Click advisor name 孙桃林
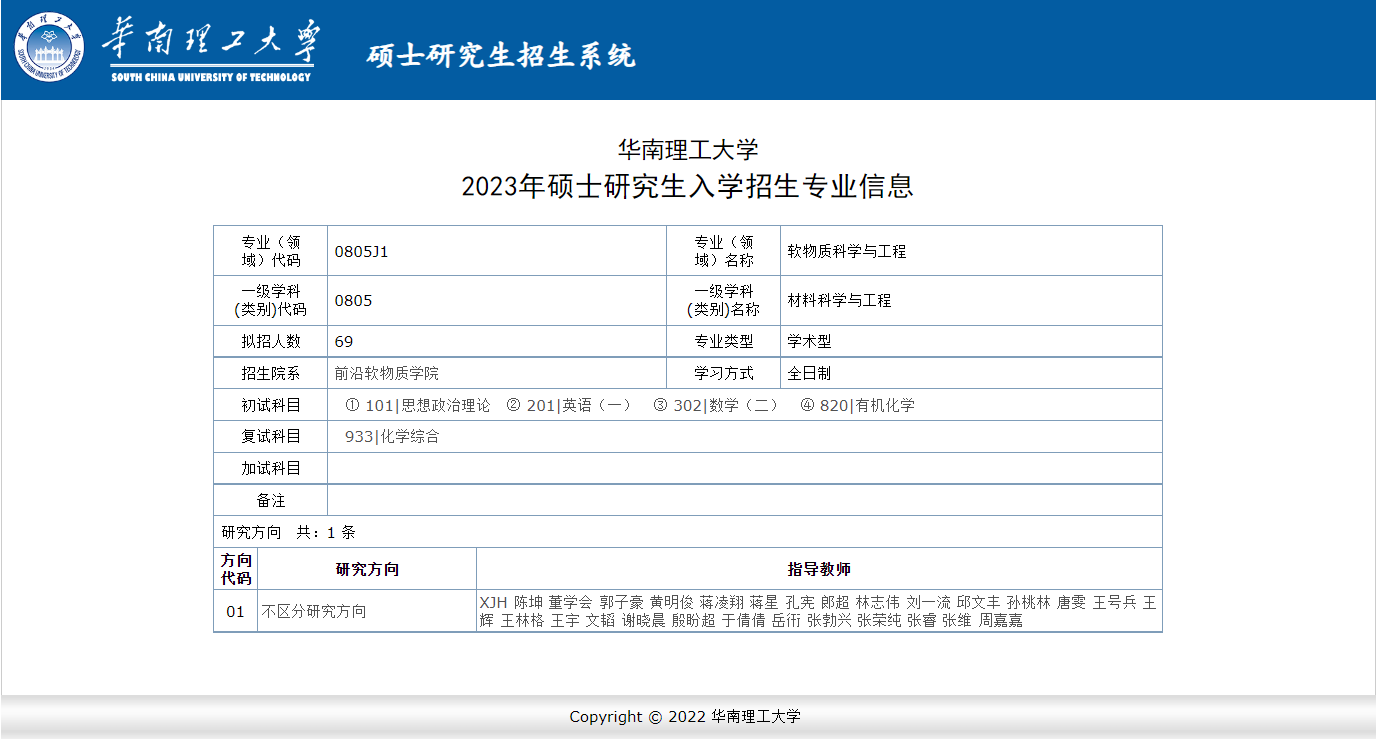 pyautogui.click(x=1029, y=602)
